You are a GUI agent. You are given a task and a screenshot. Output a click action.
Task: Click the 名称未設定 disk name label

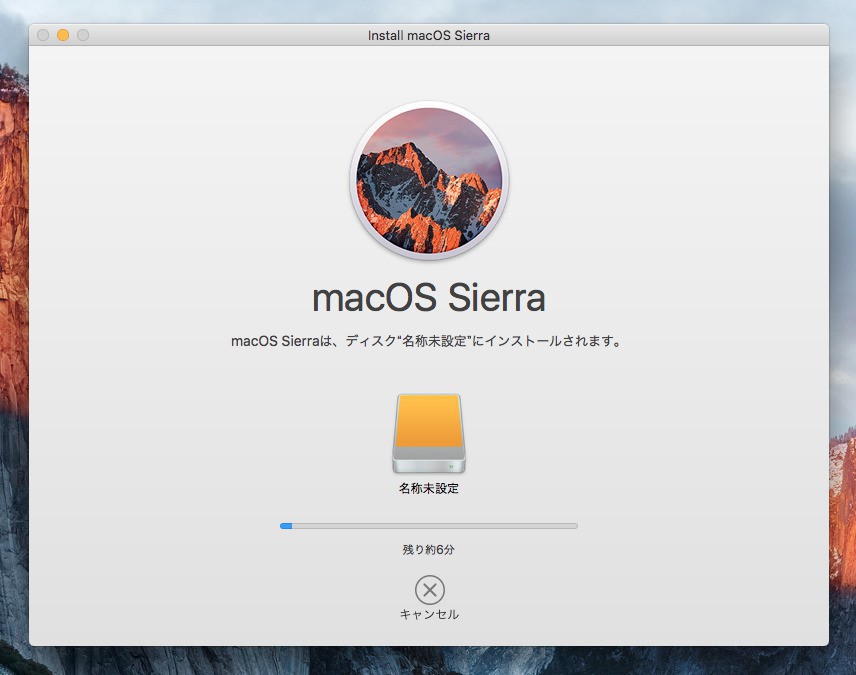coord(429,488)
